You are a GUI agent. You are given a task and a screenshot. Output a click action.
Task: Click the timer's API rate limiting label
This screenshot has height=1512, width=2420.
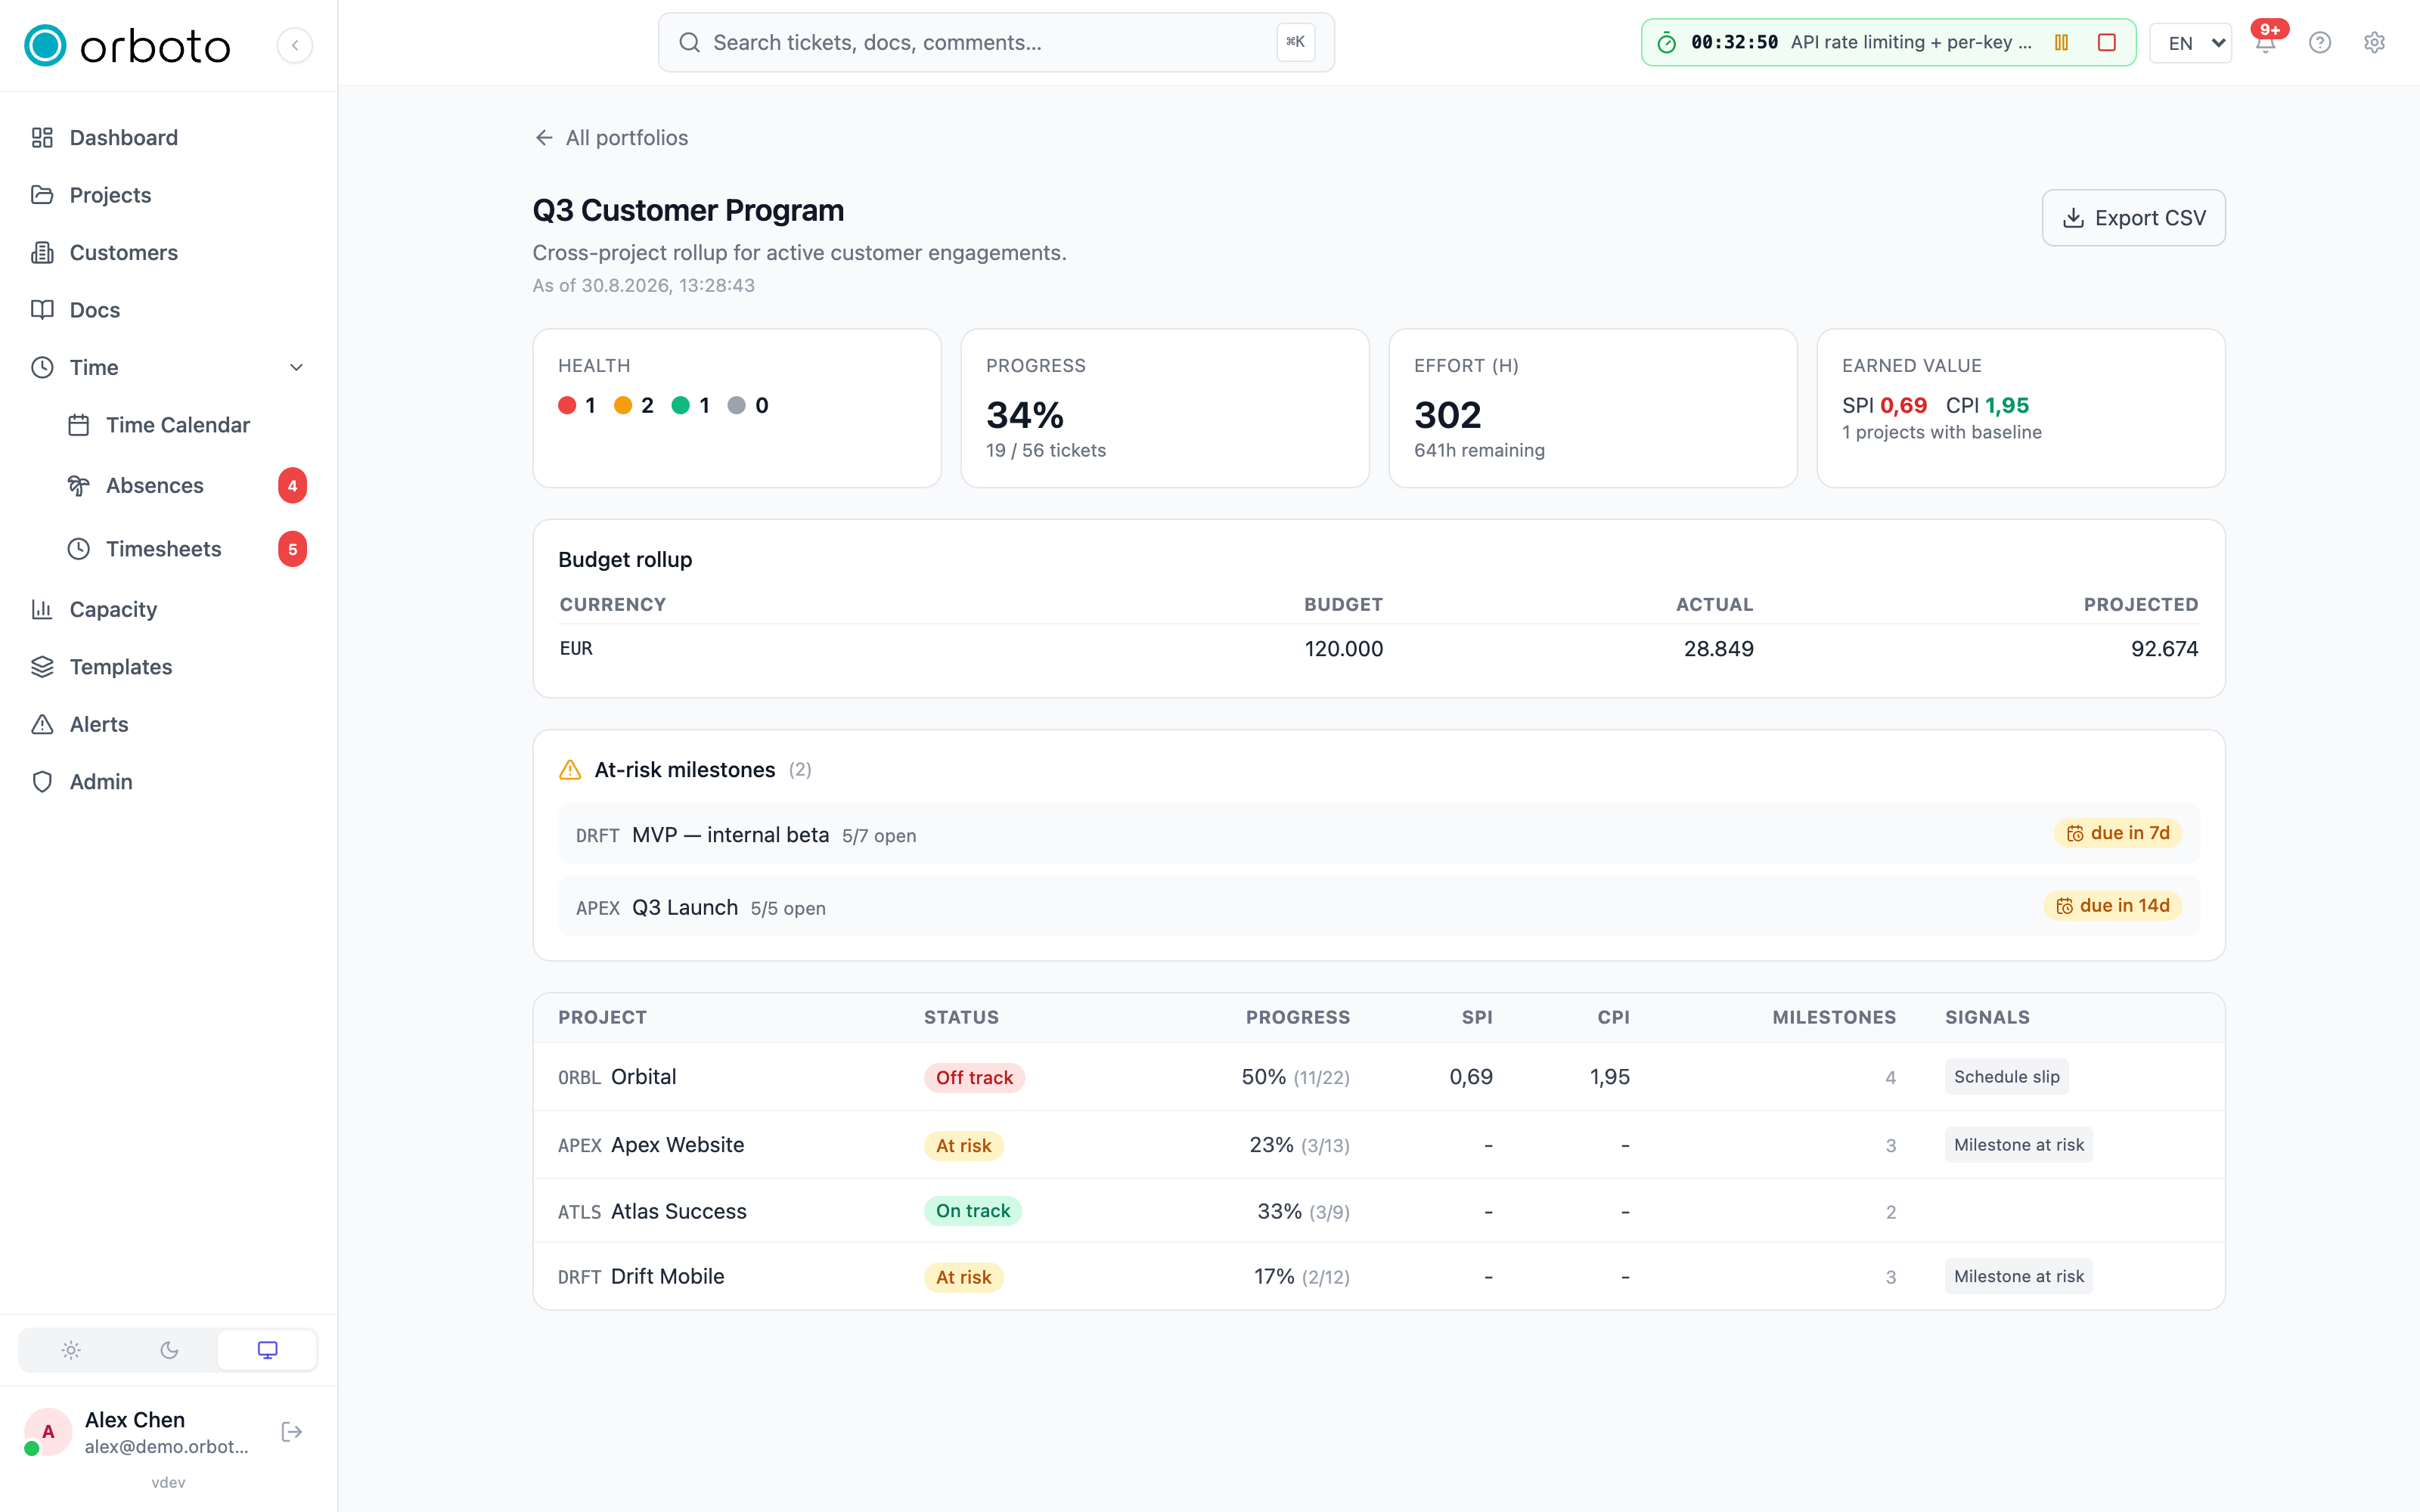point(1911,42)
